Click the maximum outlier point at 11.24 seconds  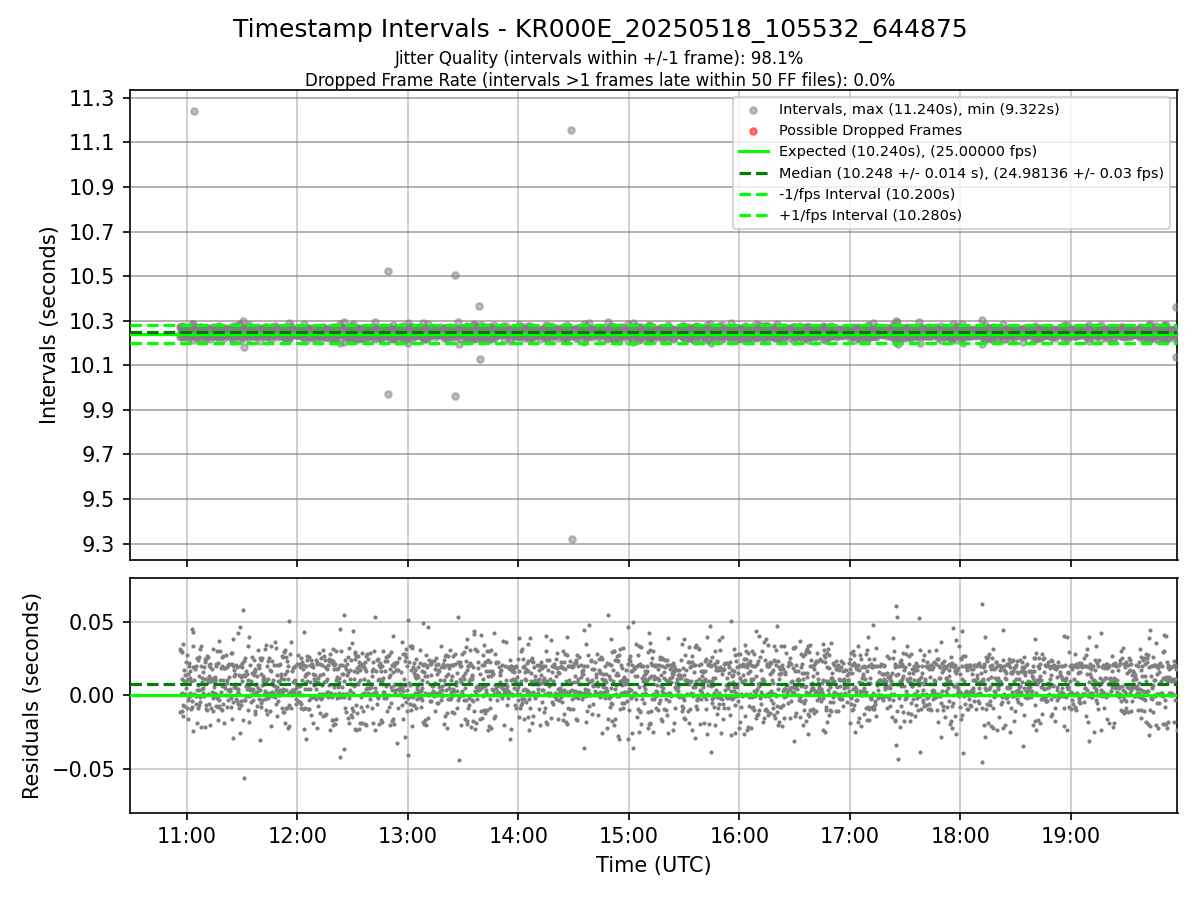click(x=194, y=111)
